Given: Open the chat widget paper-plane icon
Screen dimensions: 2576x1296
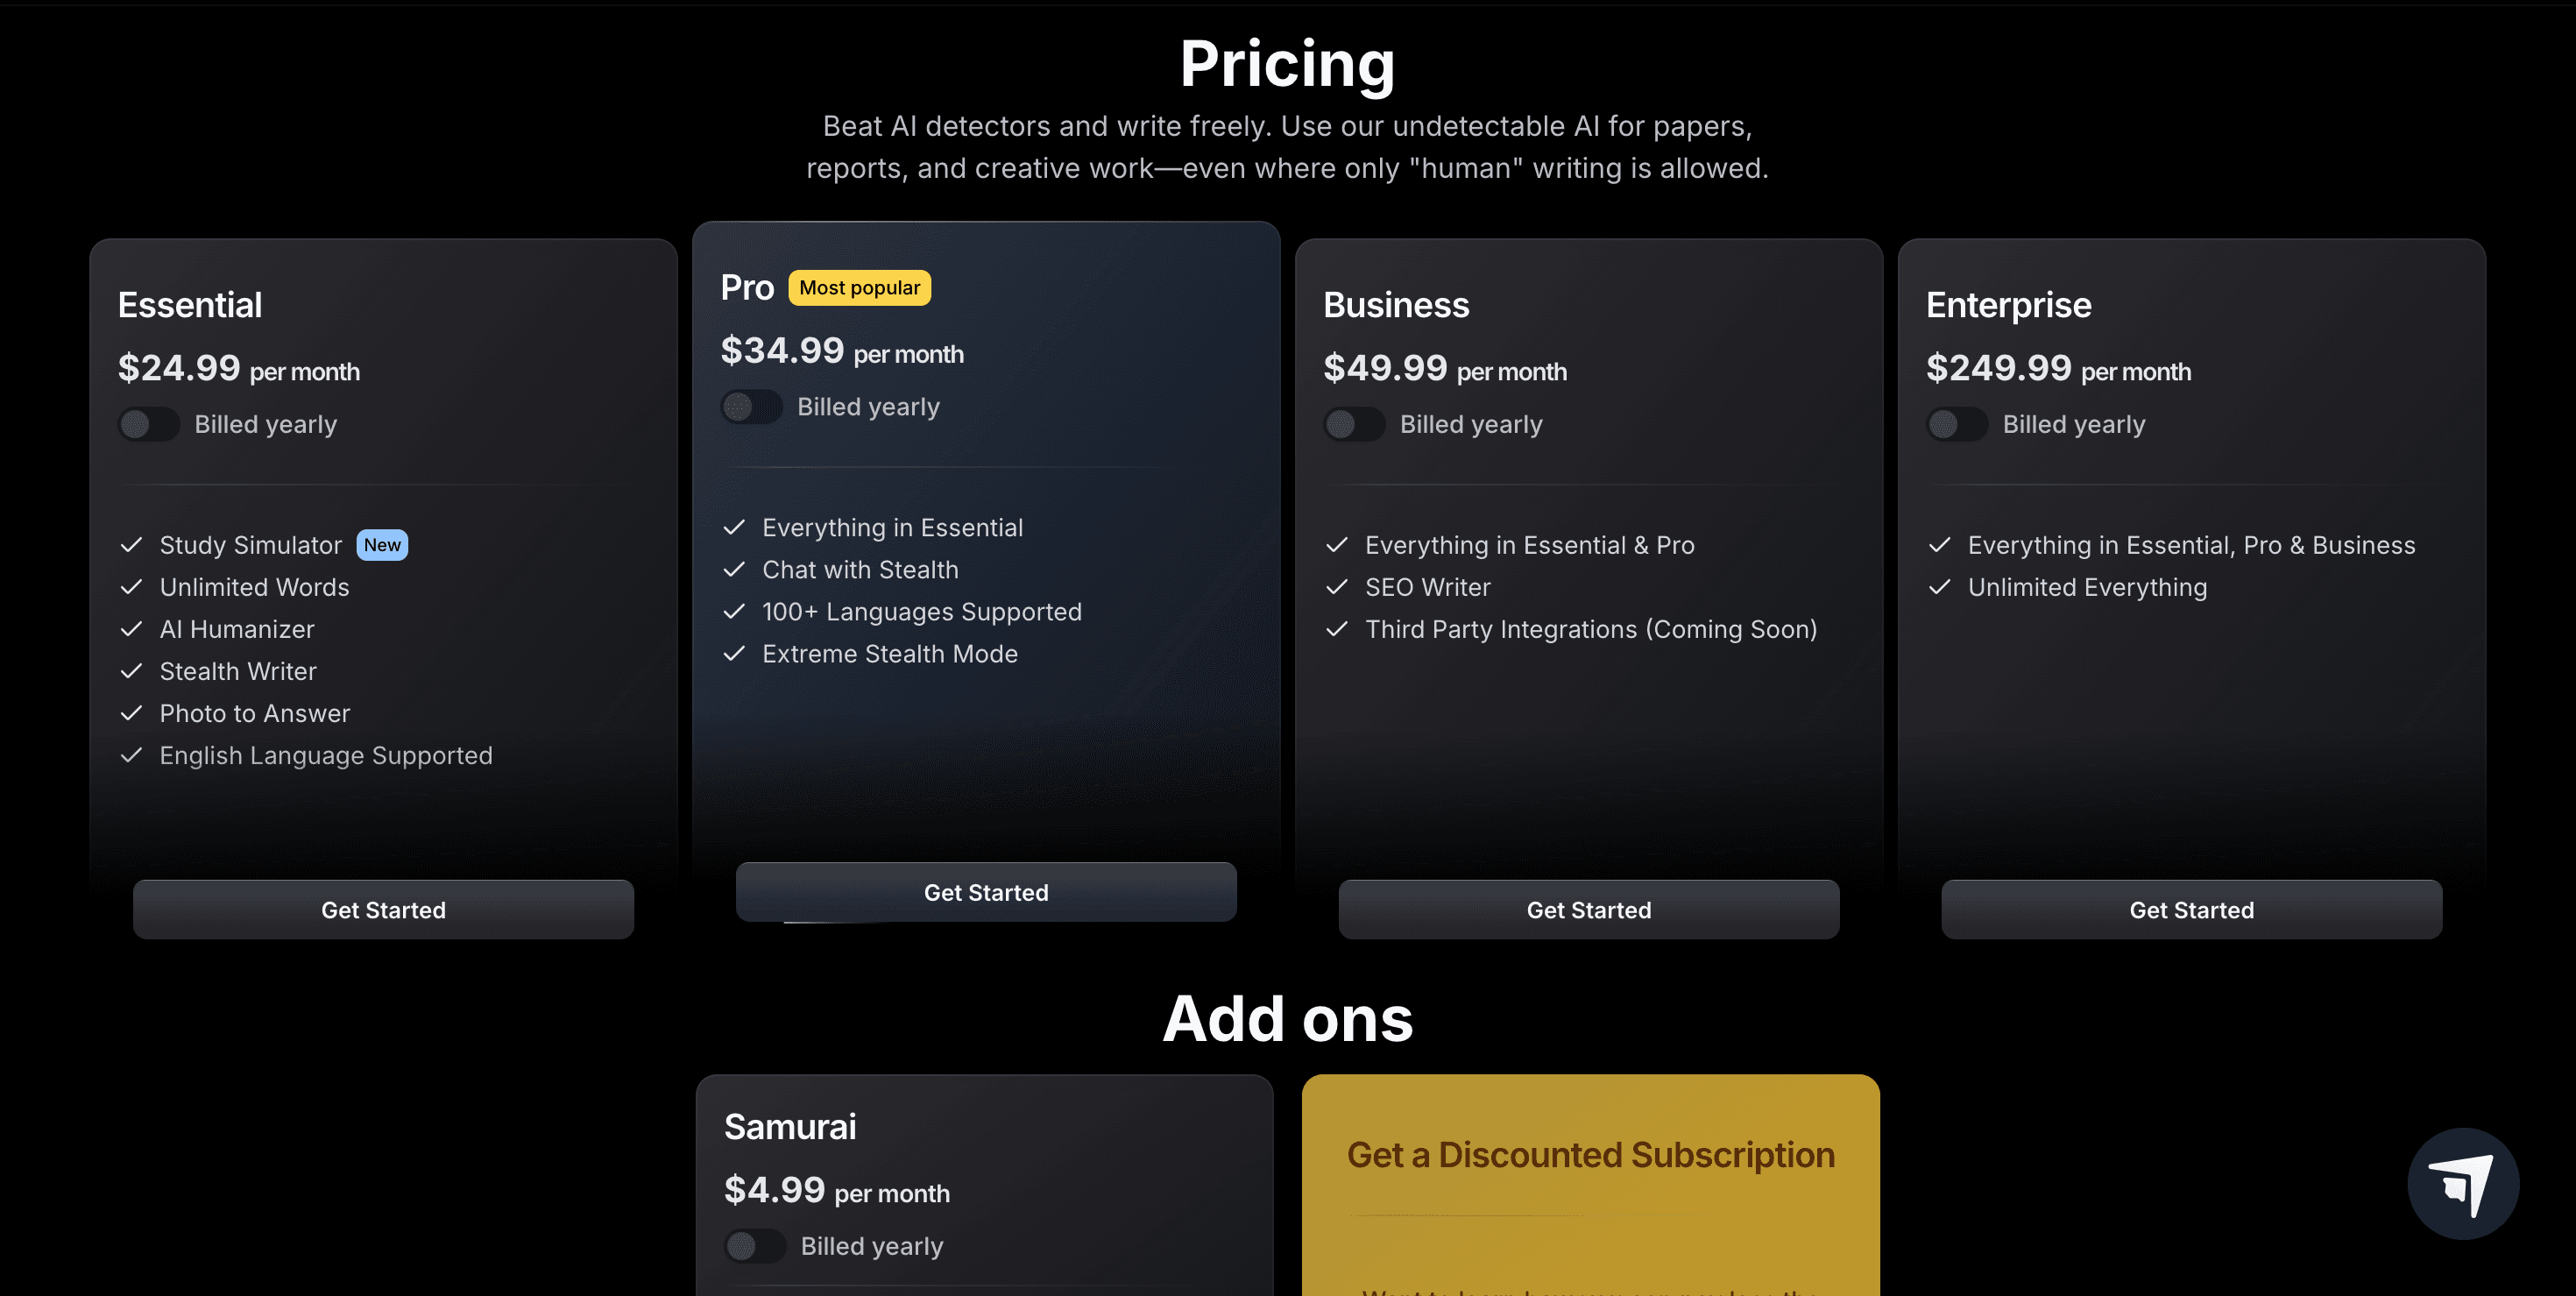Looking at the screenshot, I should (x=2462, y=1183).
